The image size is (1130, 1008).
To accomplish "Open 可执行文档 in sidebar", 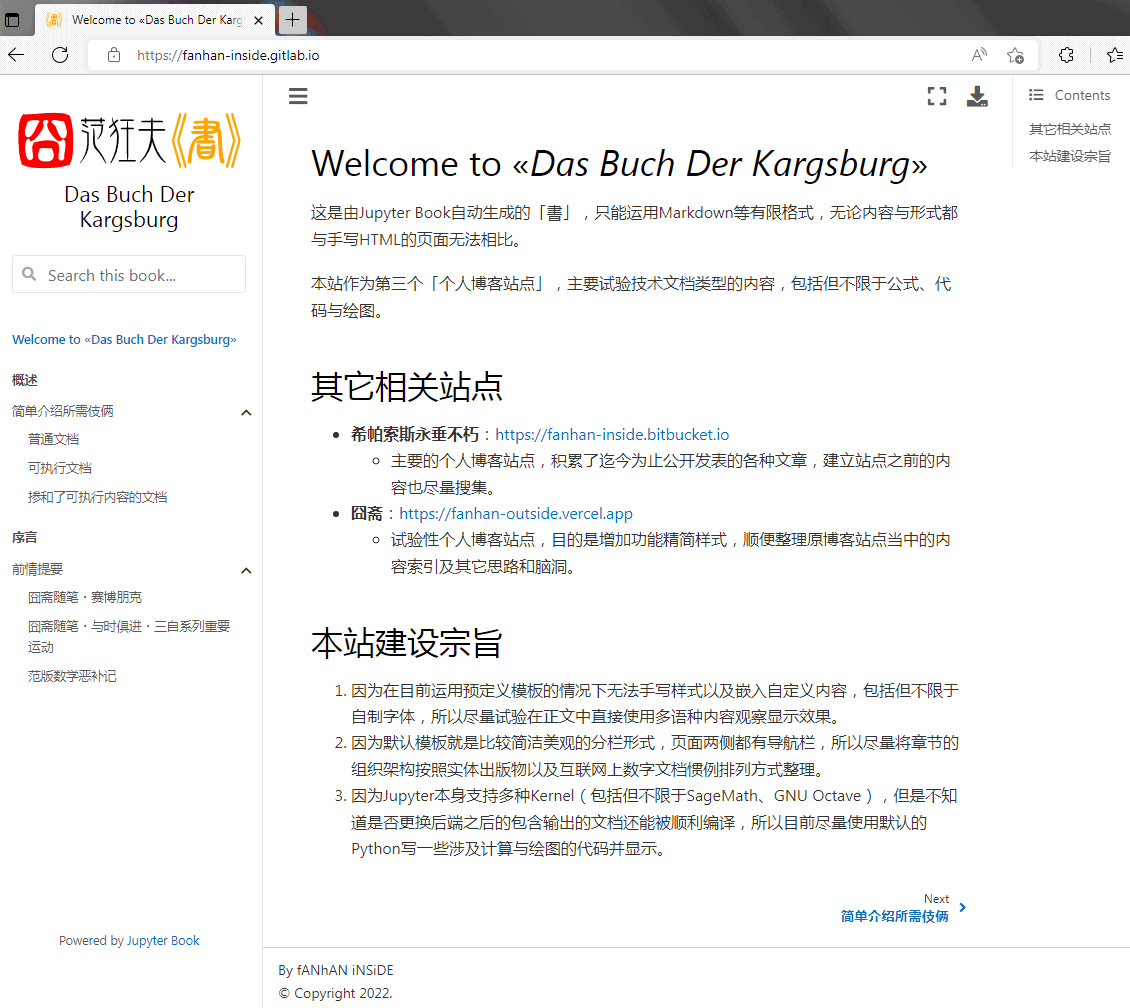I will pos(60,468).
